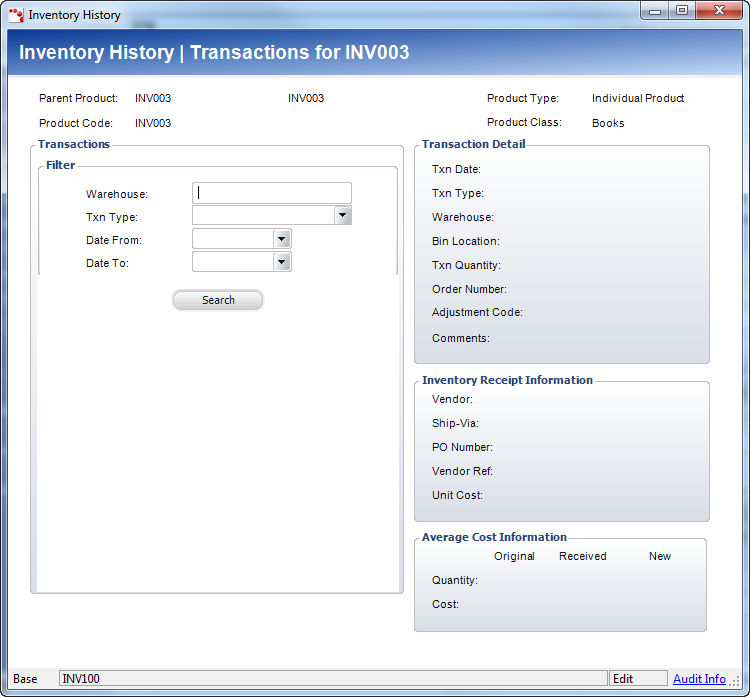Click the Base label in status bar
750x697 pixels.
(x=26, y=679)
